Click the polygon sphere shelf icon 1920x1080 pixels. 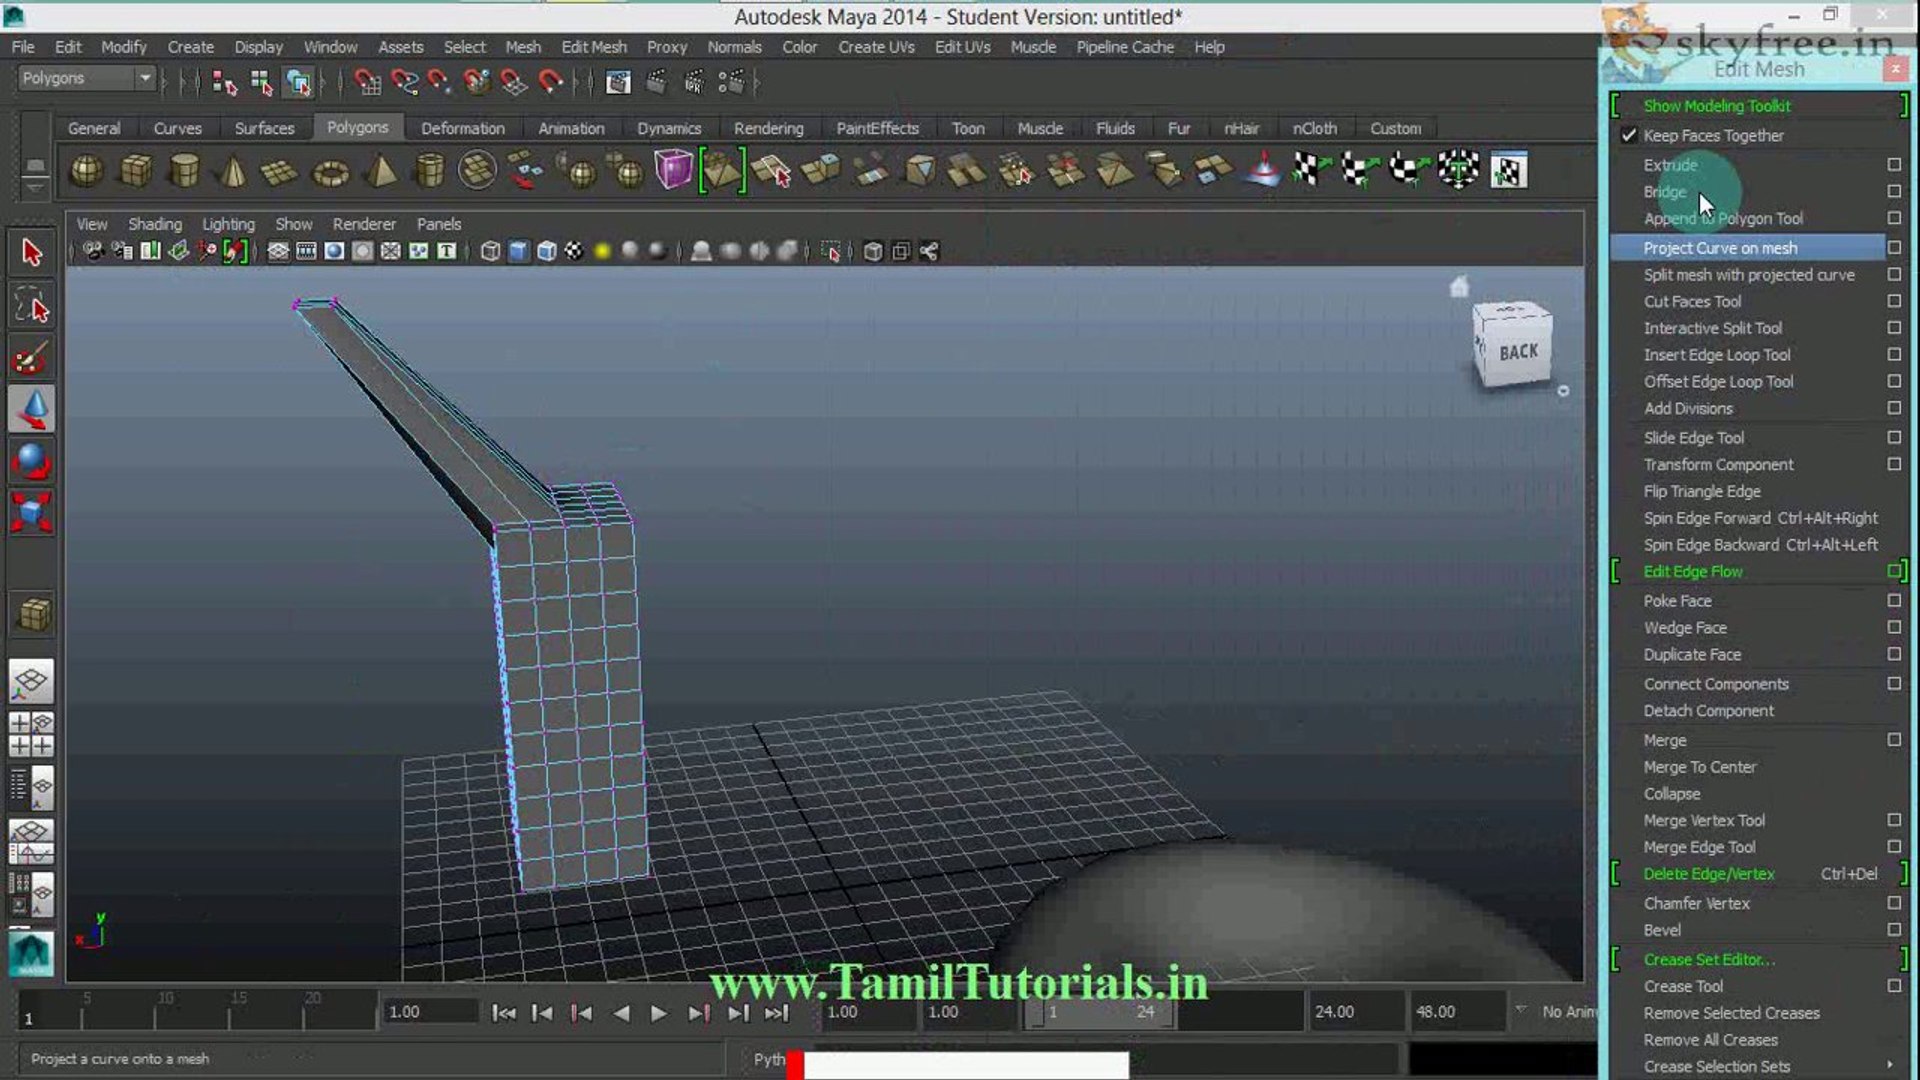87,171
